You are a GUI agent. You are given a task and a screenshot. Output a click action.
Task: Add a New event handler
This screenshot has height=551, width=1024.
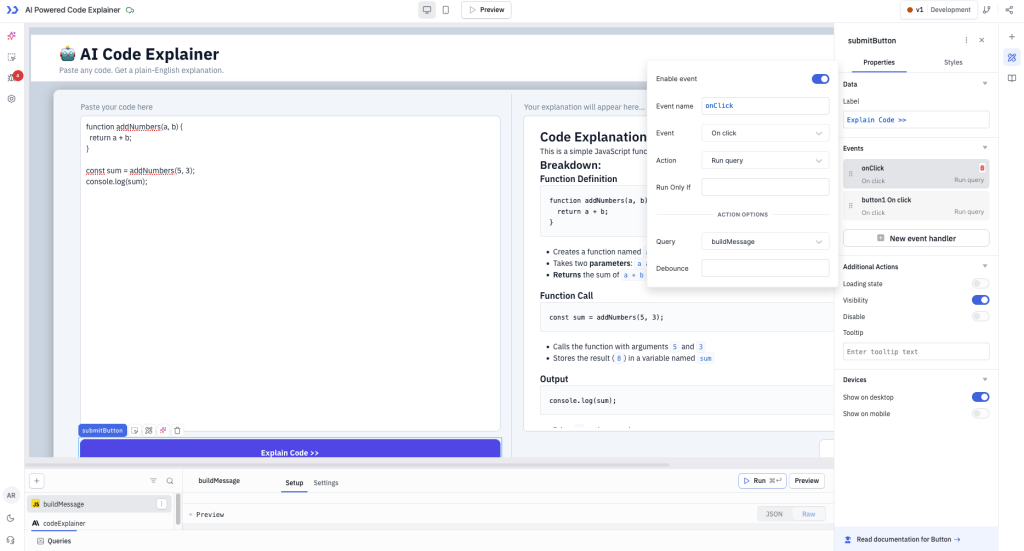tap(916, 238)
